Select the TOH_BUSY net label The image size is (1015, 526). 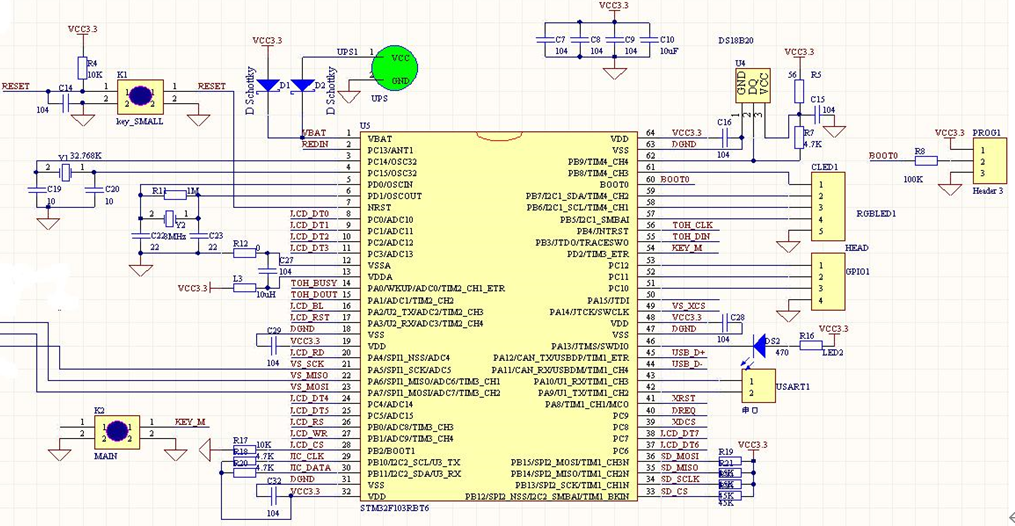pyautogui.click(x=314, y=283)
